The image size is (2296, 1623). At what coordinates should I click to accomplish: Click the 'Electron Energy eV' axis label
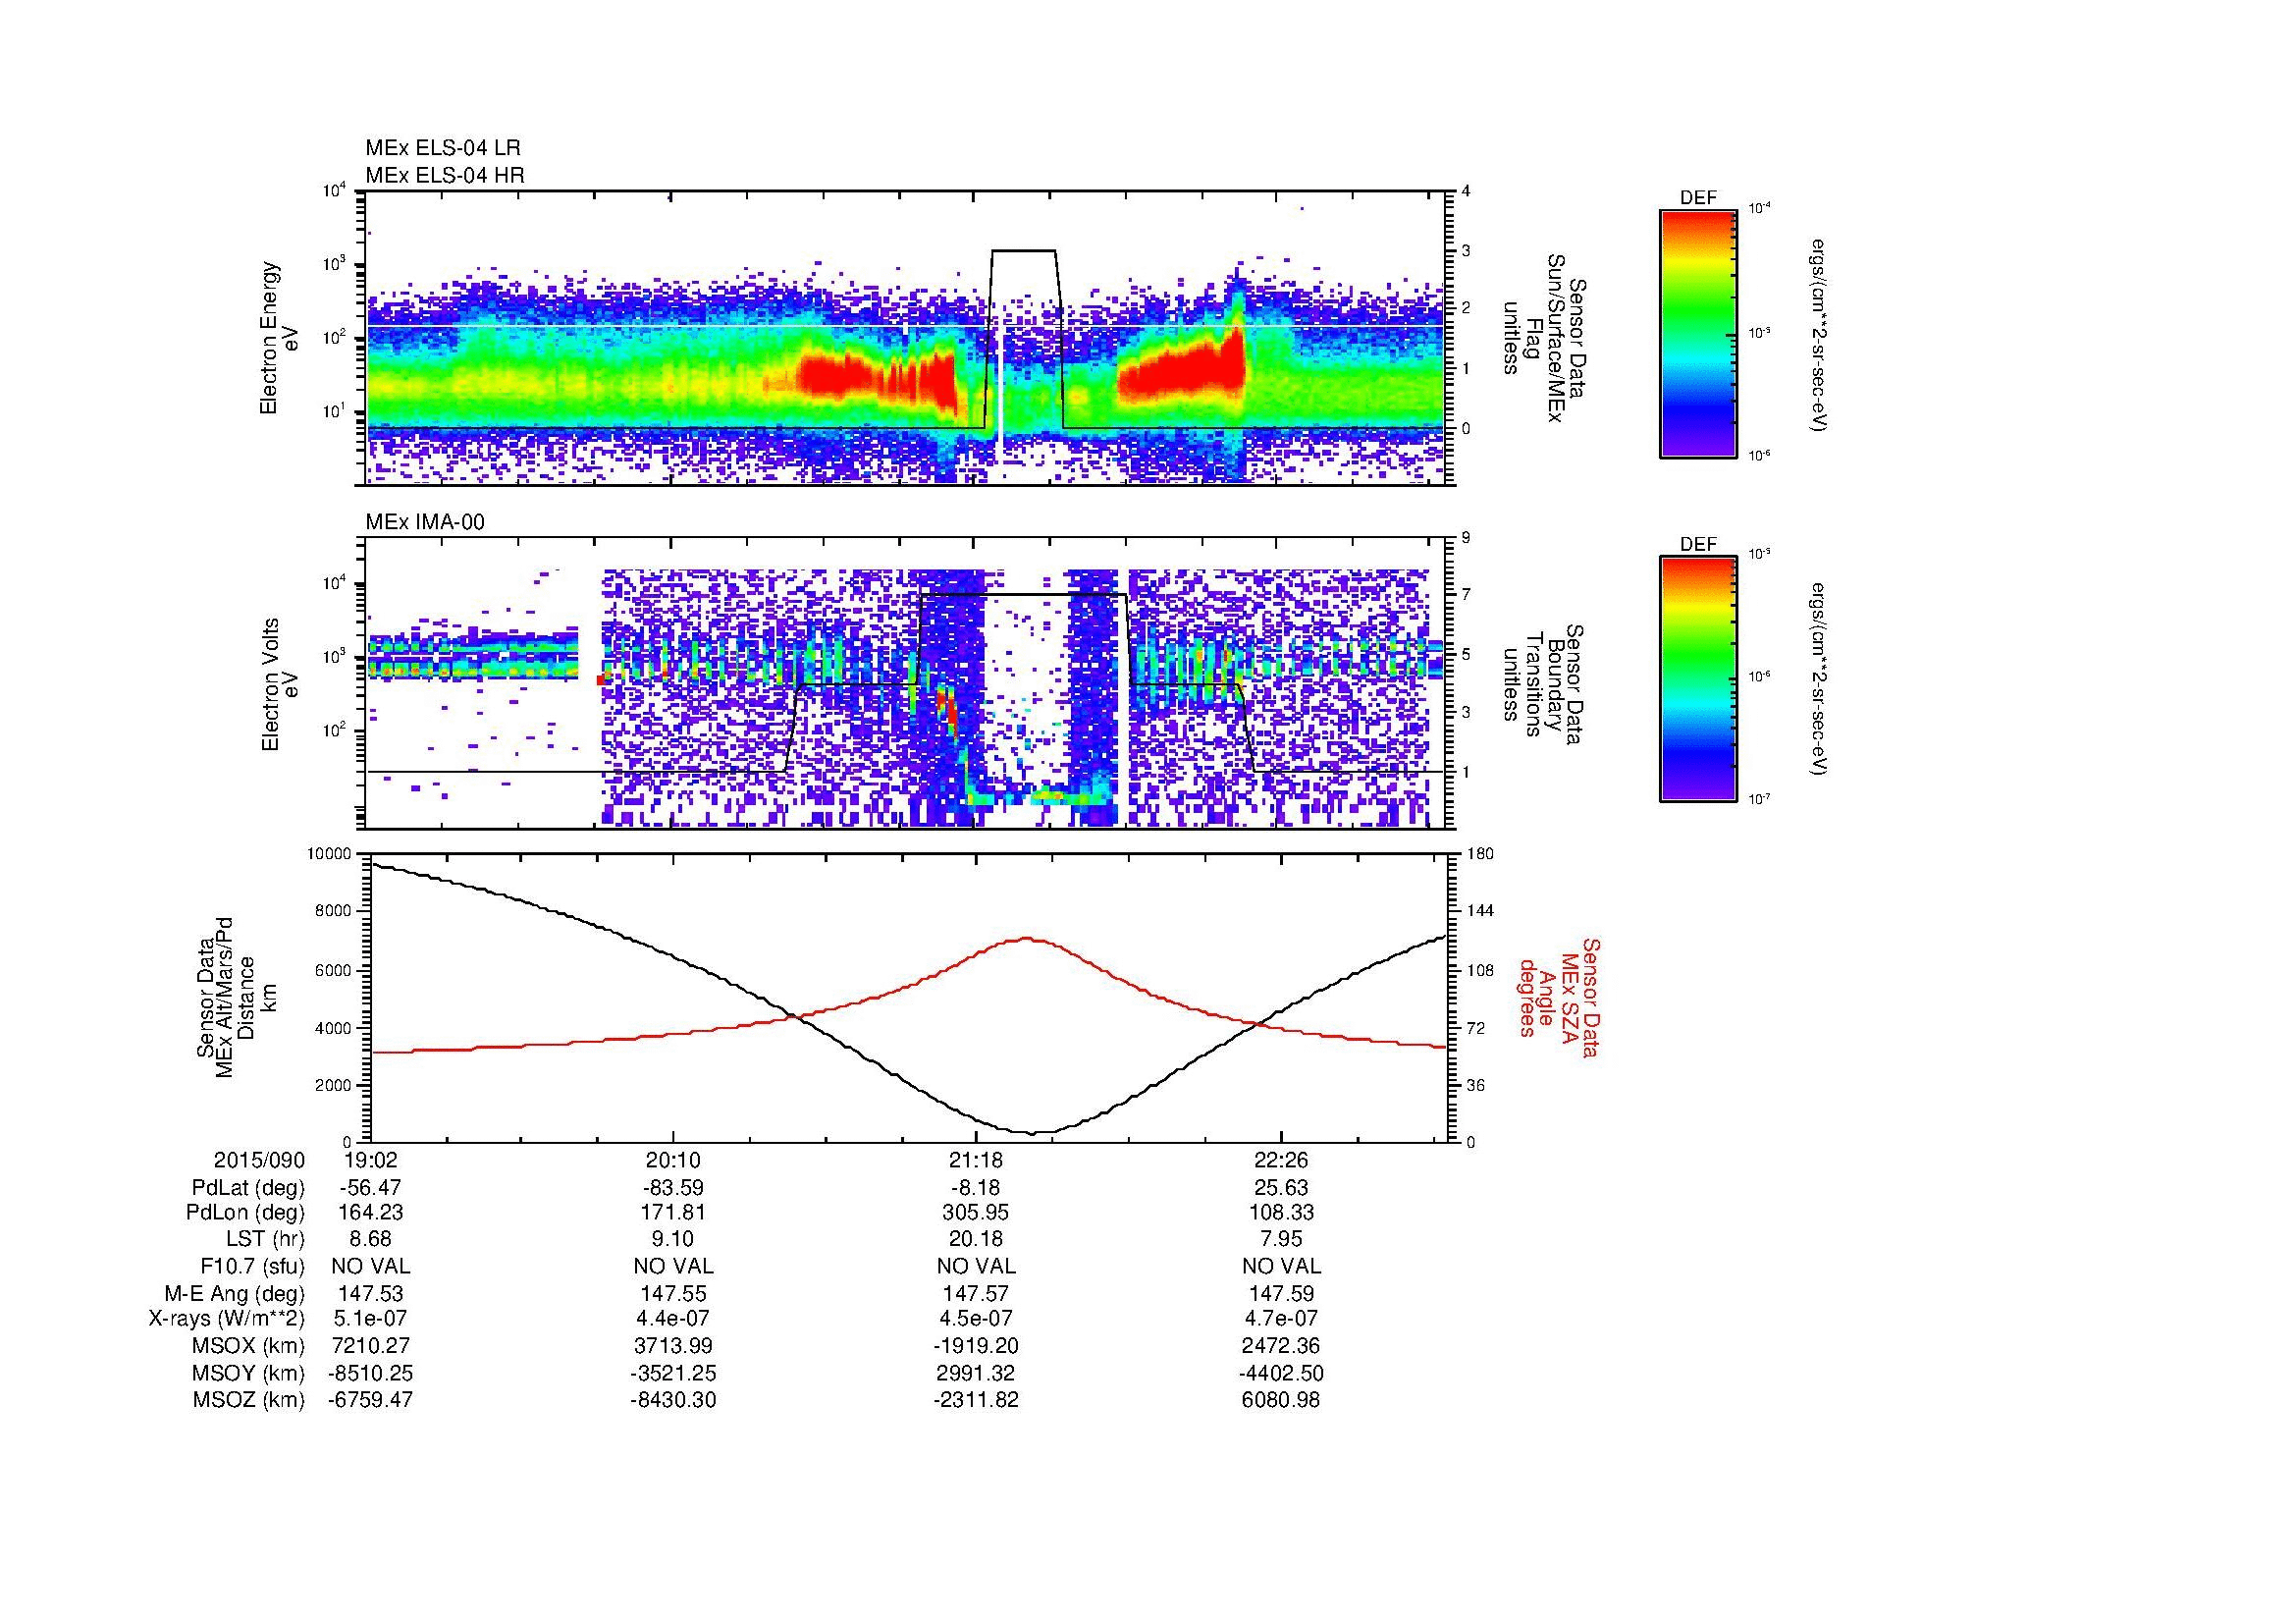(279, 338)
